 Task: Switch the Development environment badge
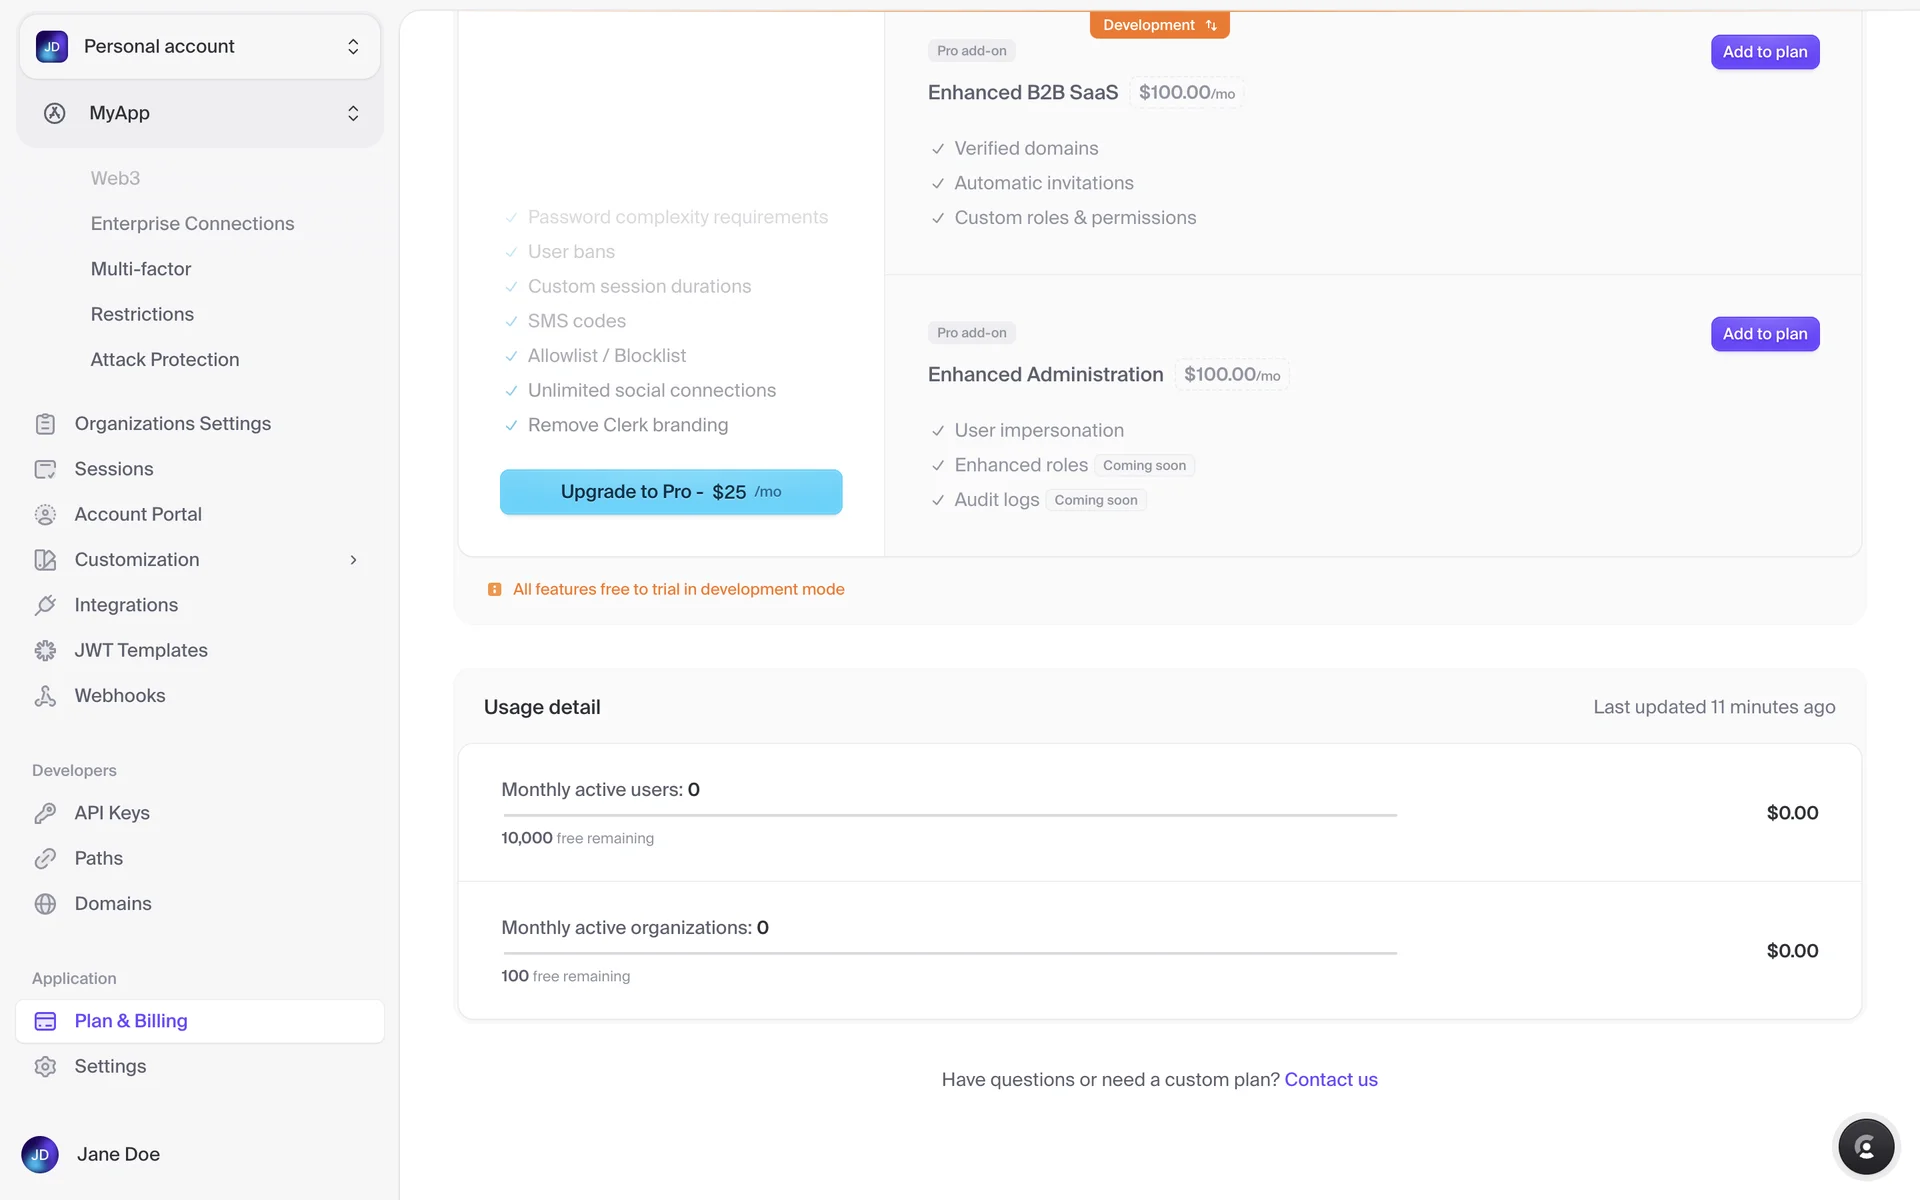point(1159,25)
